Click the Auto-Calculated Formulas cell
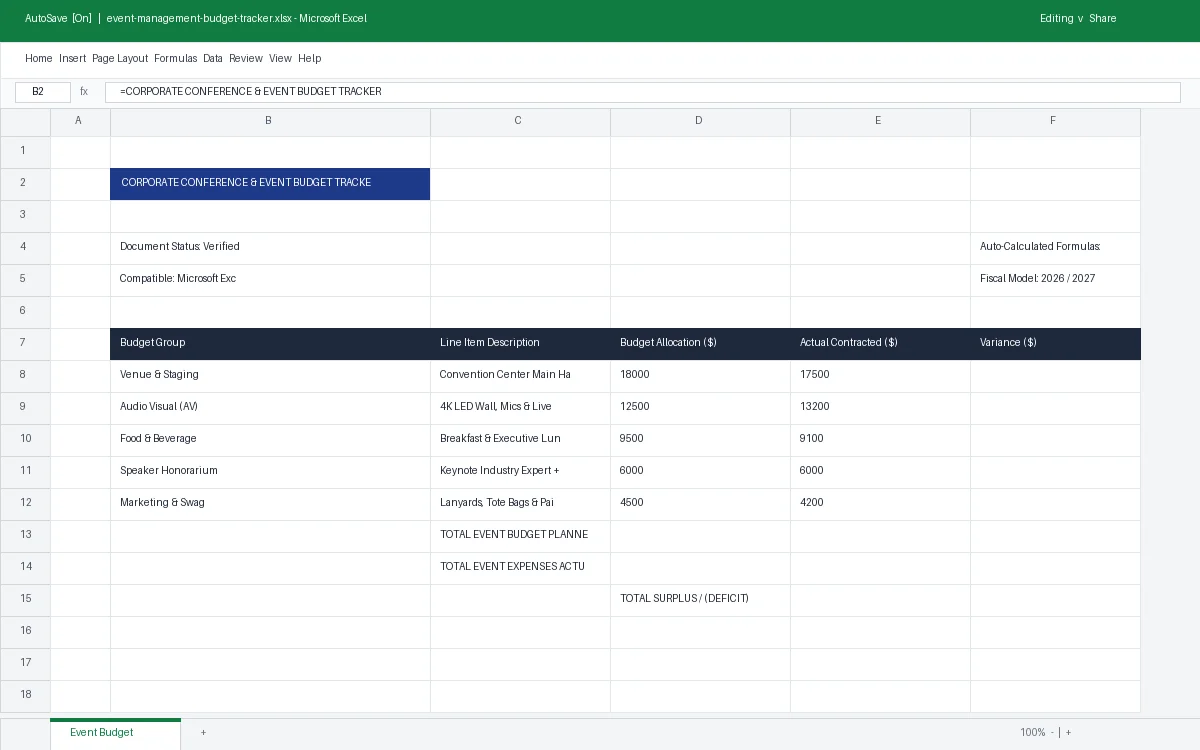This screenshot has height=750, width=1200. click(1055, 248)
